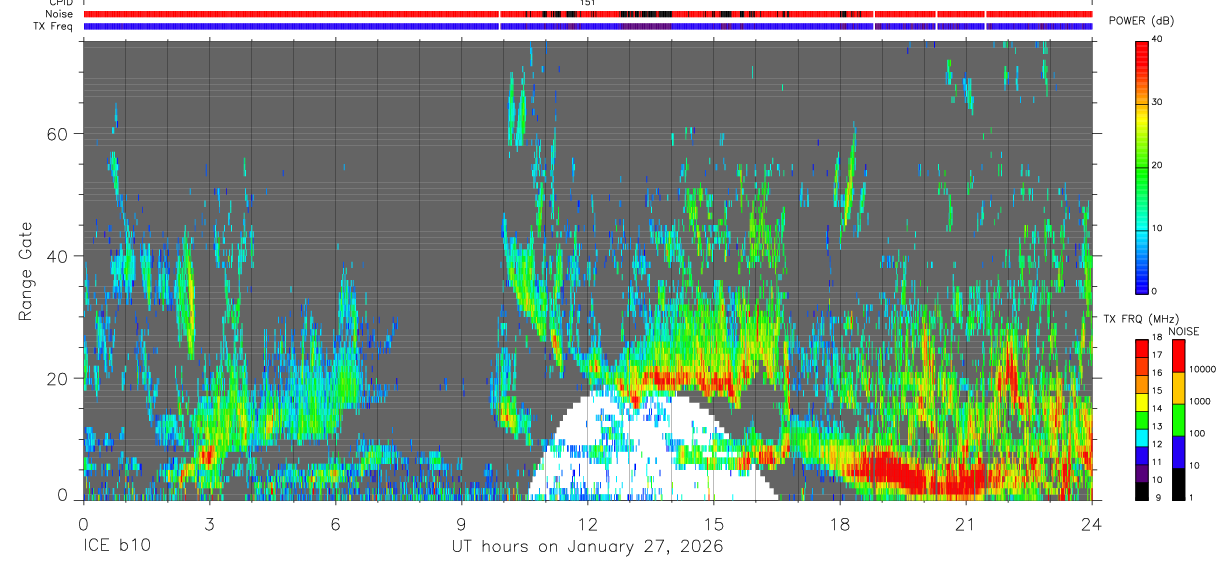Click the "Range Gate" y-axis title
Screen dimensions: 1228x567
tap(28, 272)
